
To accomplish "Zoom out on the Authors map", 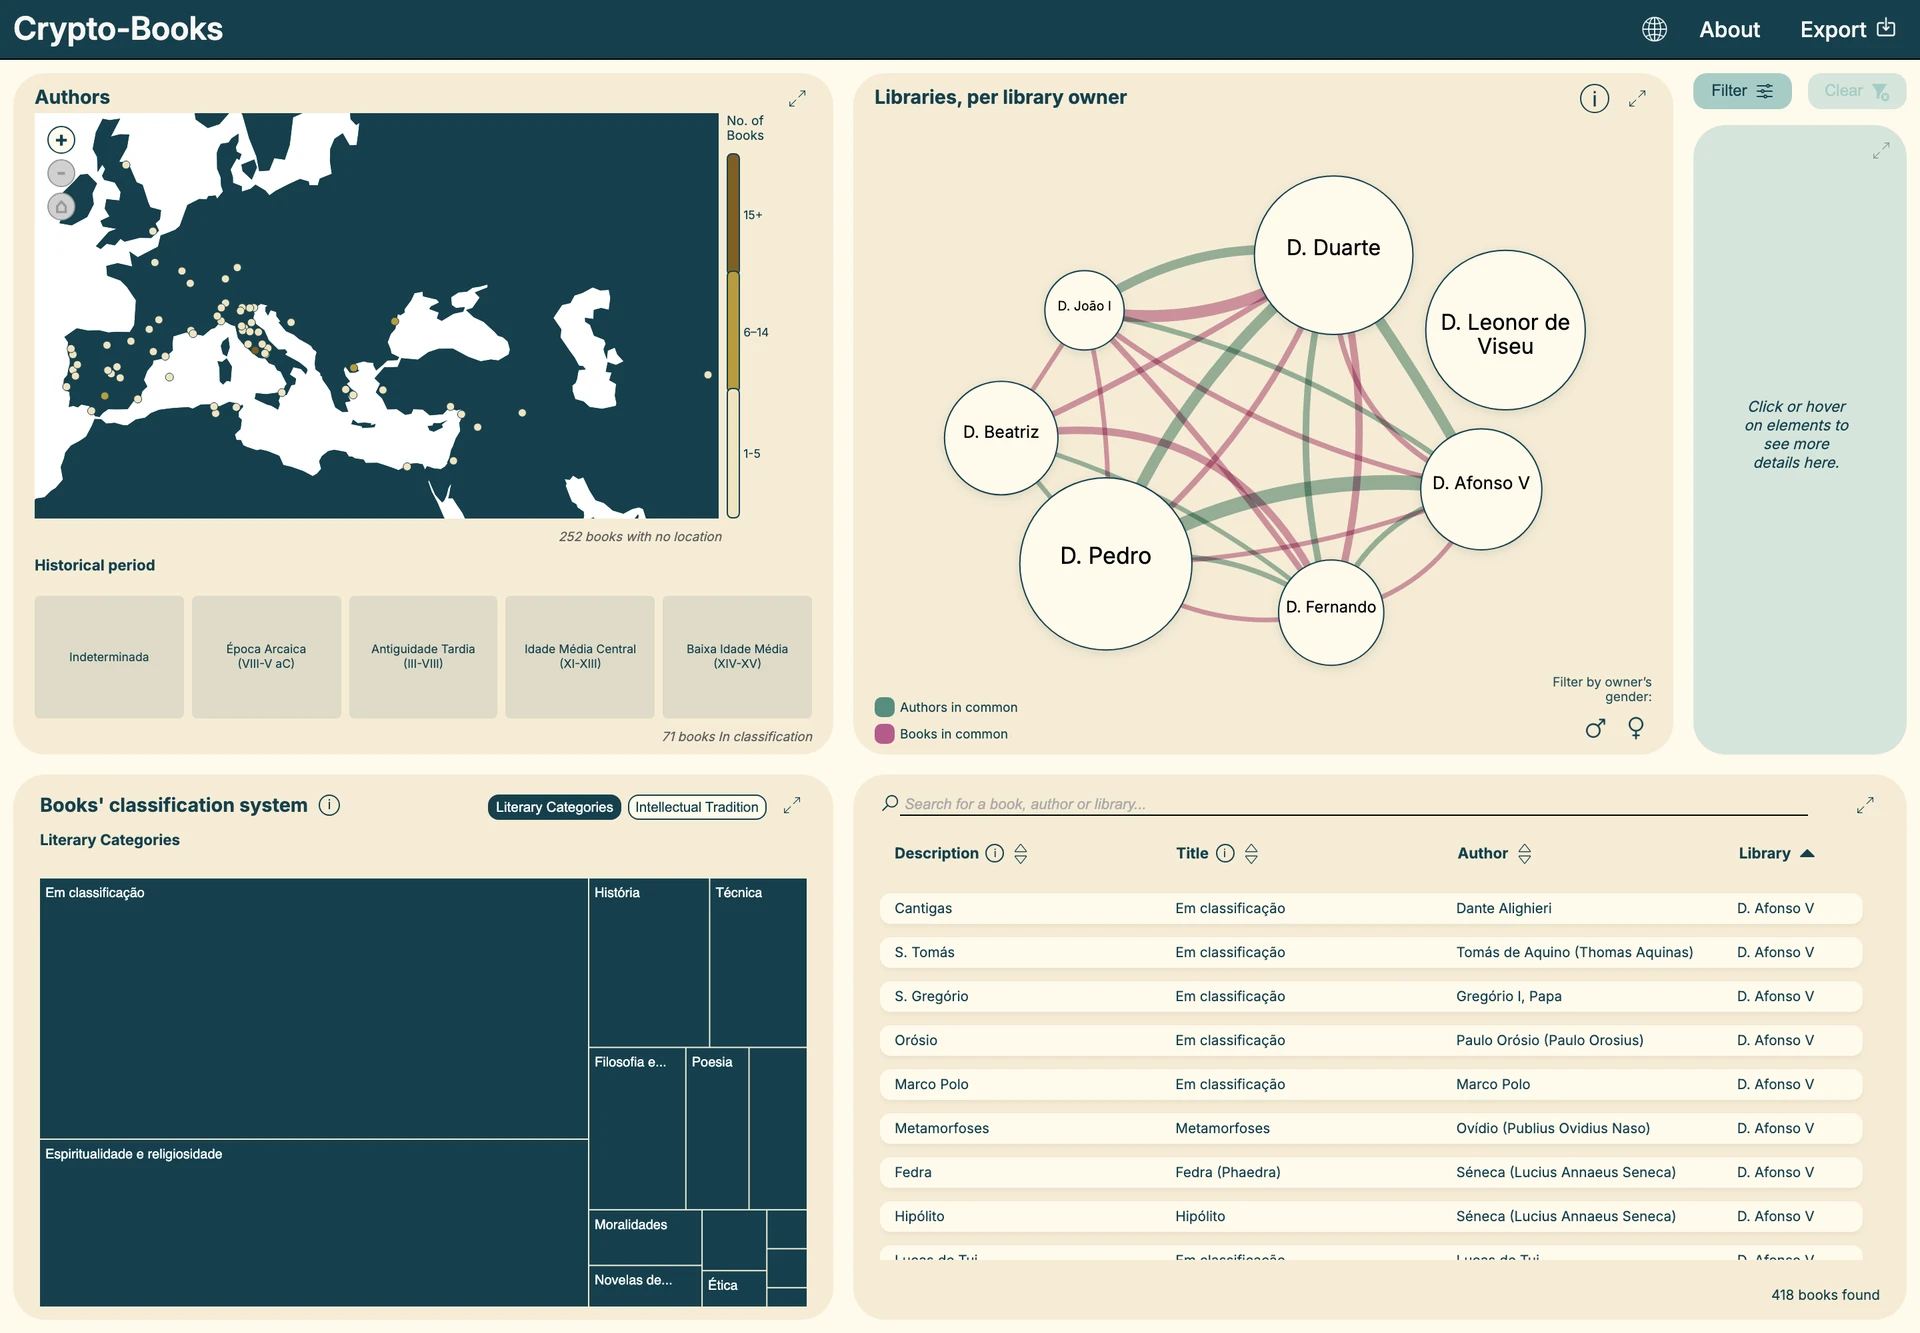I will pos(61,173).
